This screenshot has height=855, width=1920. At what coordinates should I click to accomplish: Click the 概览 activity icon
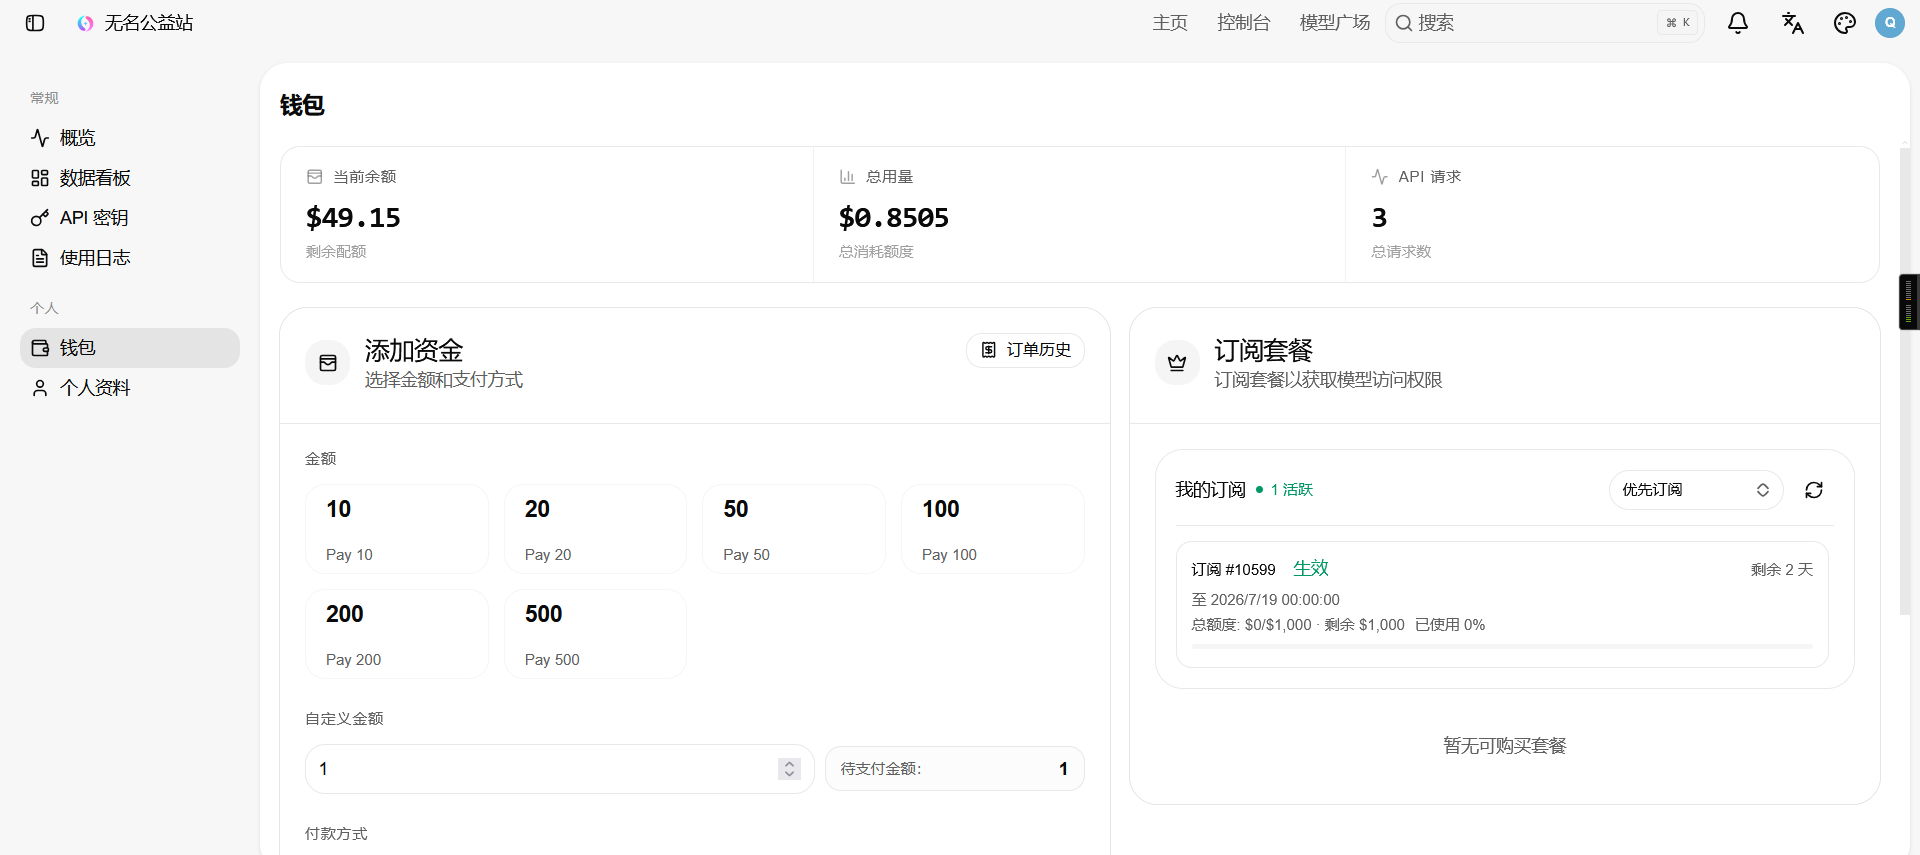(40, 138)
